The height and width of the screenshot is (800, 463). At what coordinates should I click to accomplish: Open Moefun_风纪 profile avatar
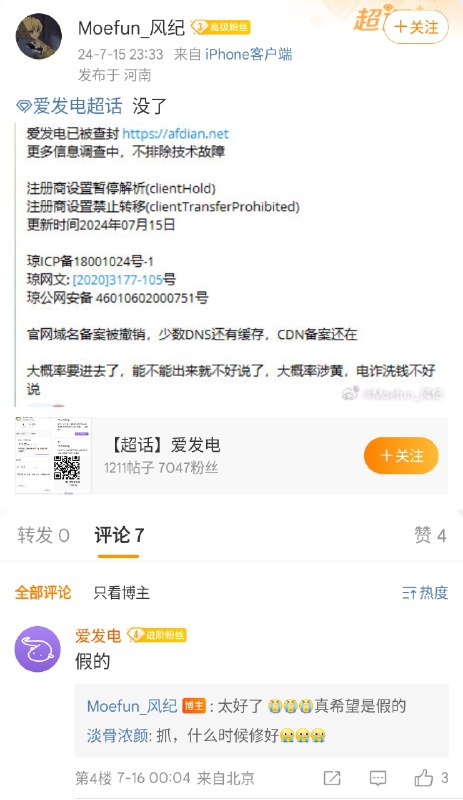(x=39, y=36)
